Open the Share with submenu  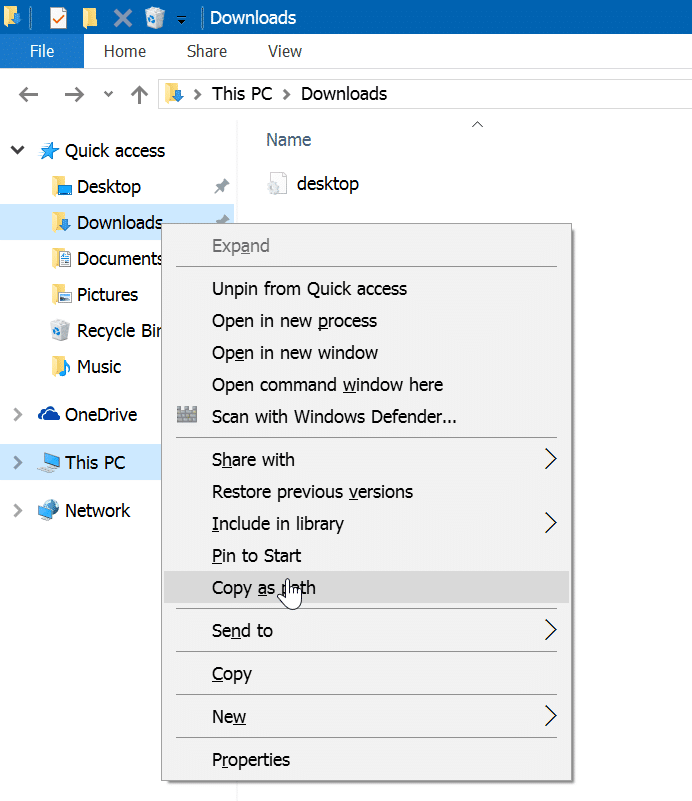[x=366, y=460]
